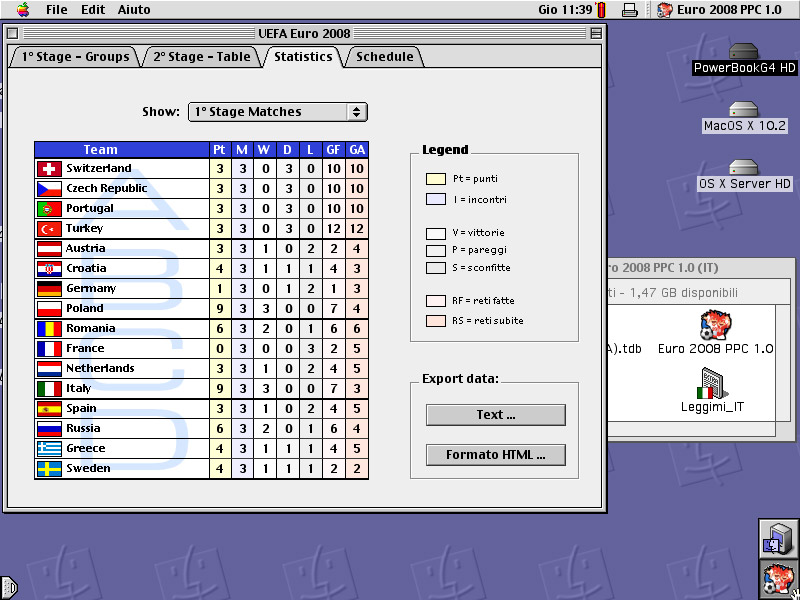The height and width of the screenshot is (600, 800).
Task: Click the team name Czech Republic
Action: pyautogui.click(x=107, y=188)
